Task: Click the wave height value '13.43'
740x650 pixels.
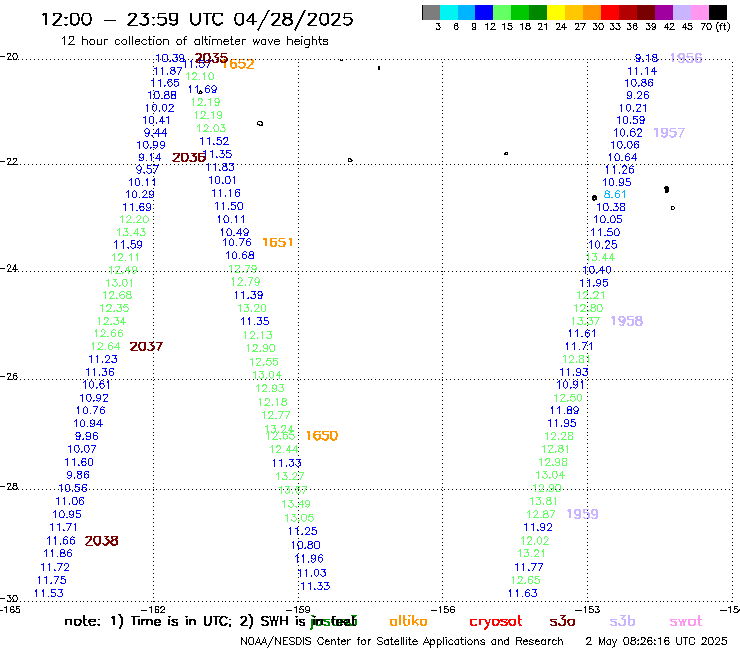Action: (x=131, y=232)
